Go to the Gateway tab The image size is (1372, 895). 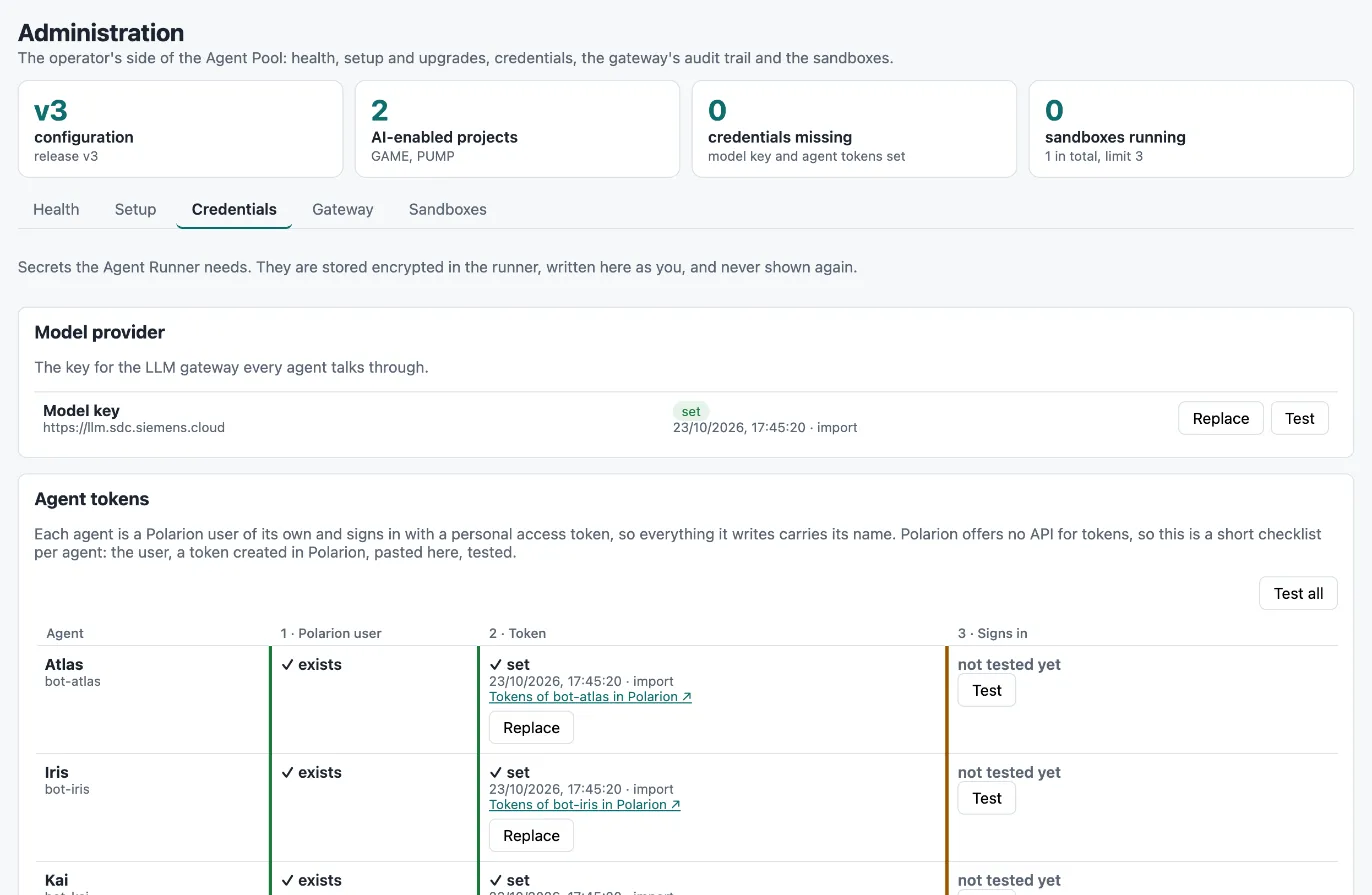pyautogui.click(x=343, y=209)
